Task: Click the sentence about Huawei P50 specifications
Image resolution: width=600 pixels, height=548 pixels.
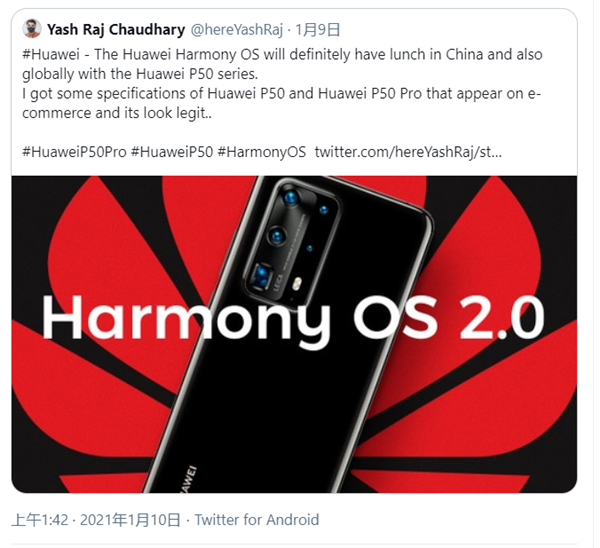Action: click(281, 103)
